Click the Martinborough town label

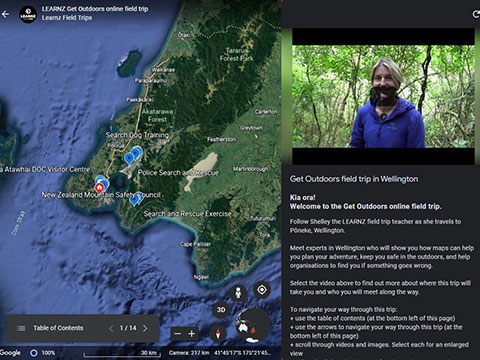(x=250, y=169)
